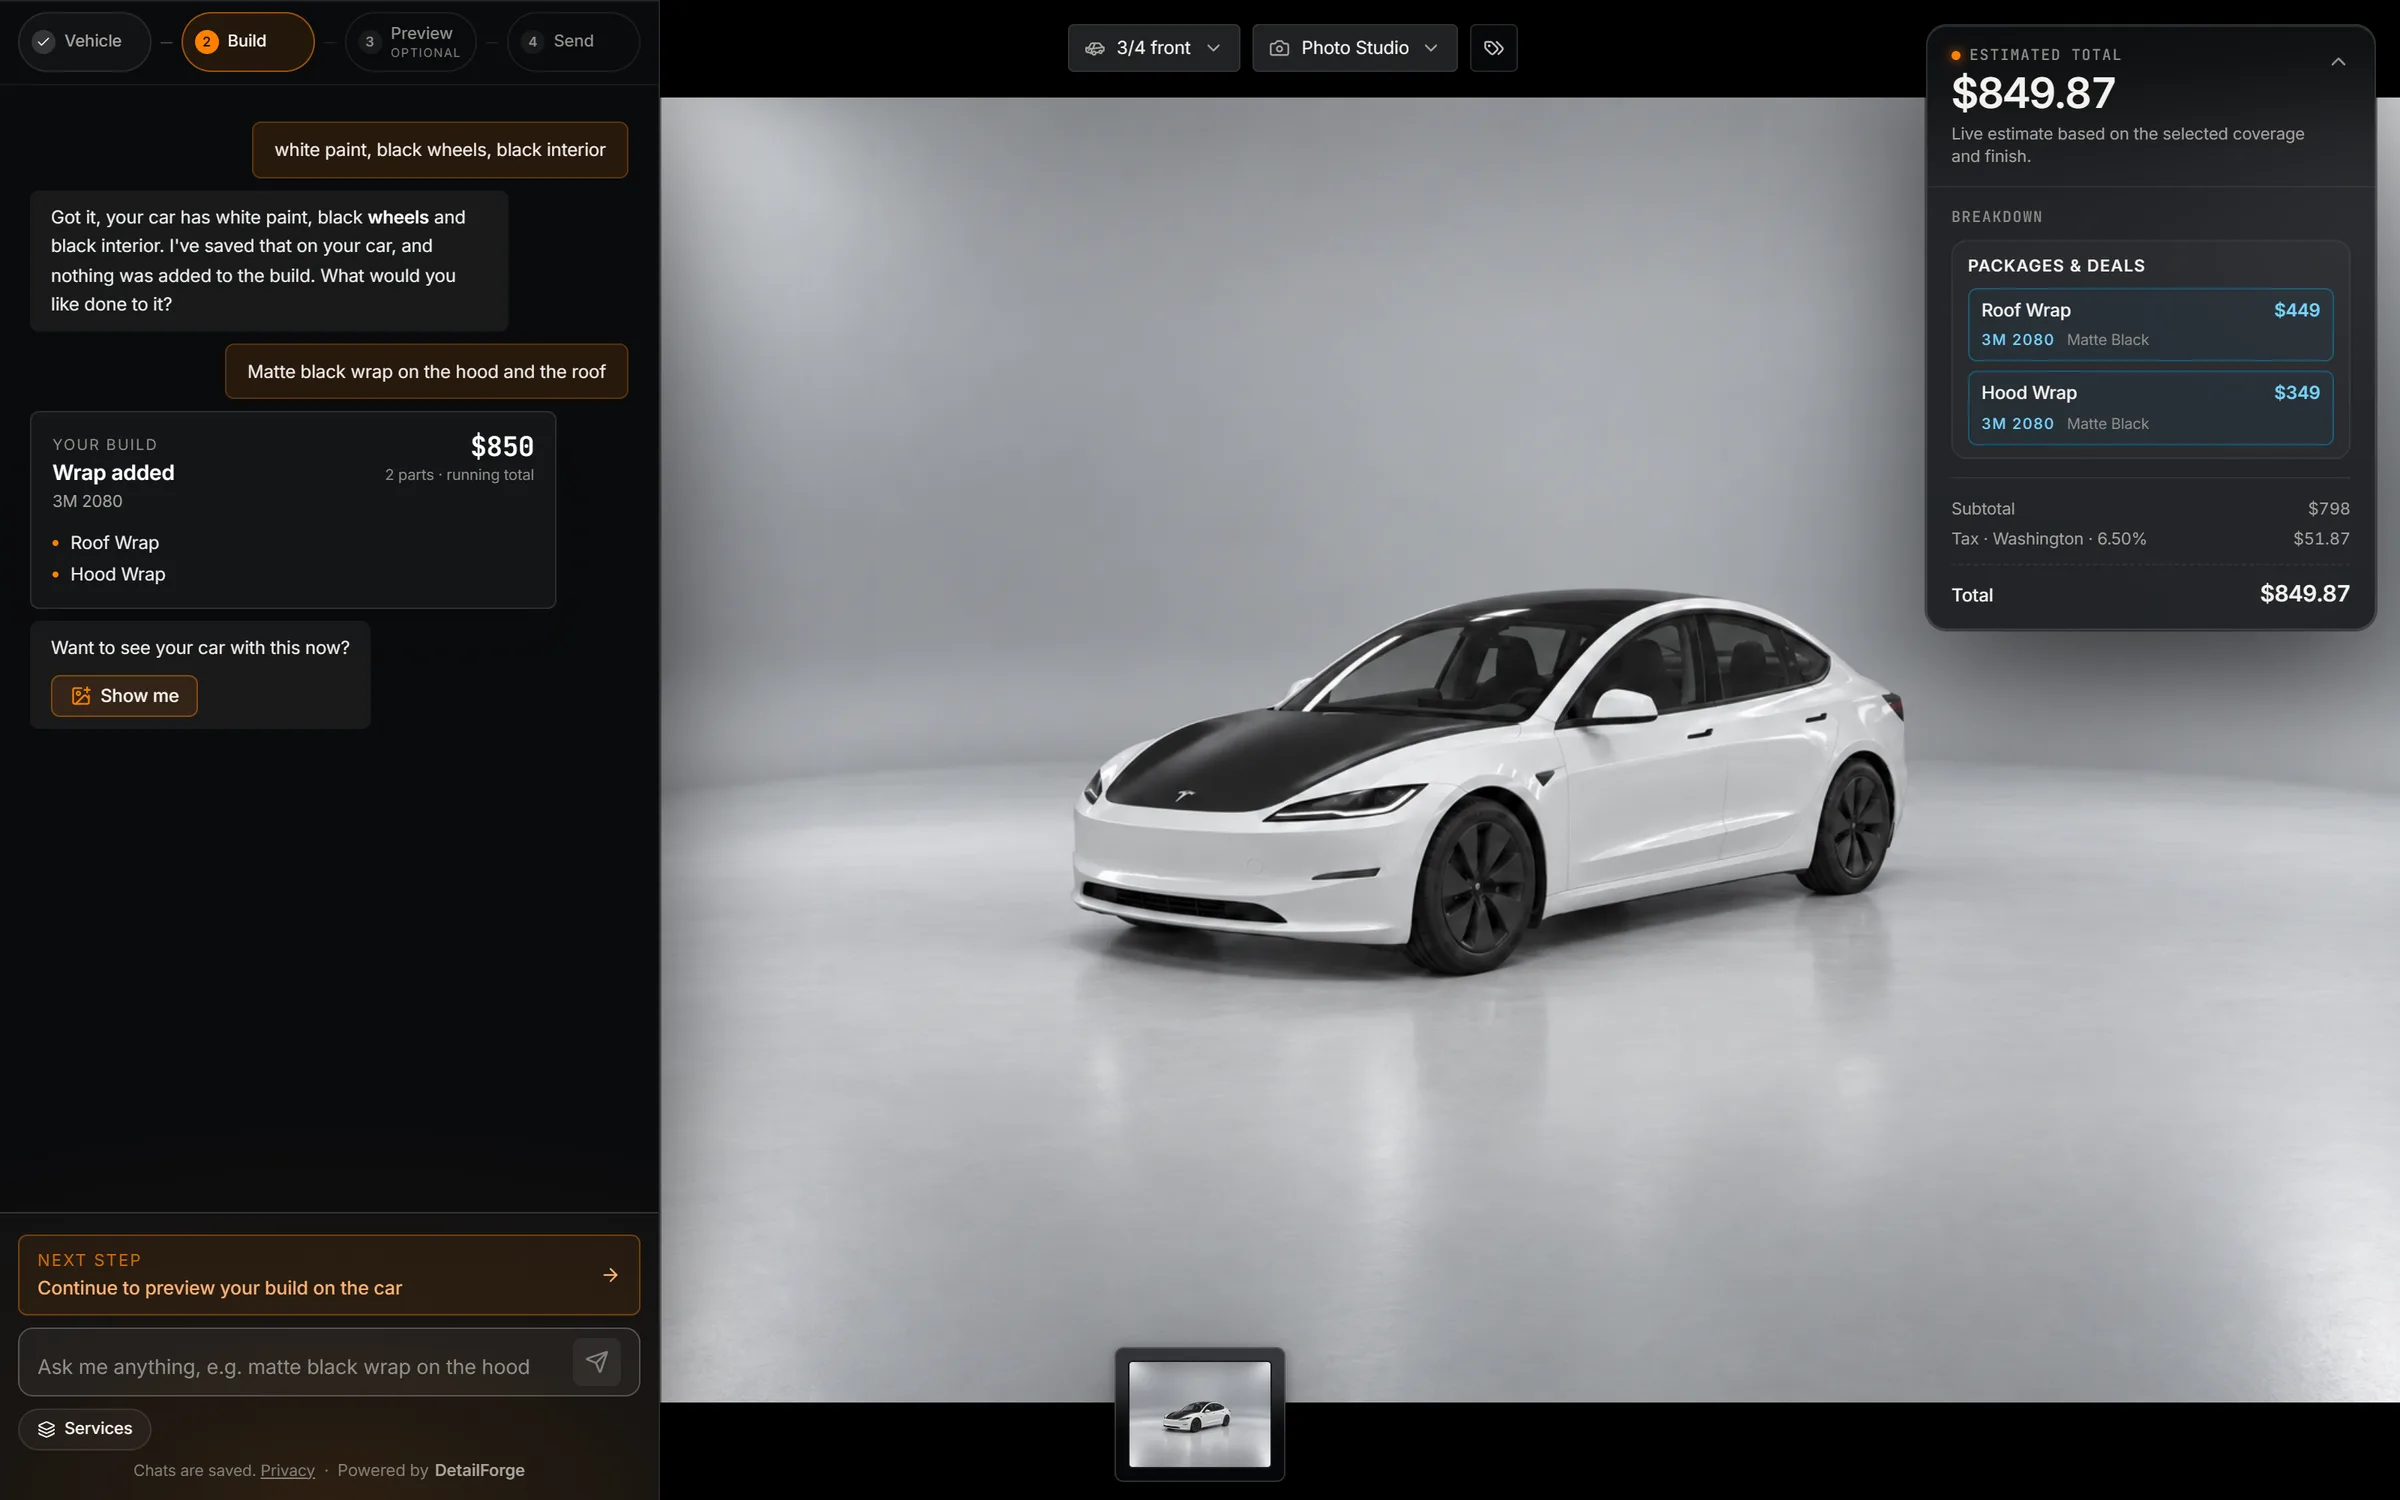
Task: Click the camera icon in Photo Studio button
Action: (x=1279, y=48)
